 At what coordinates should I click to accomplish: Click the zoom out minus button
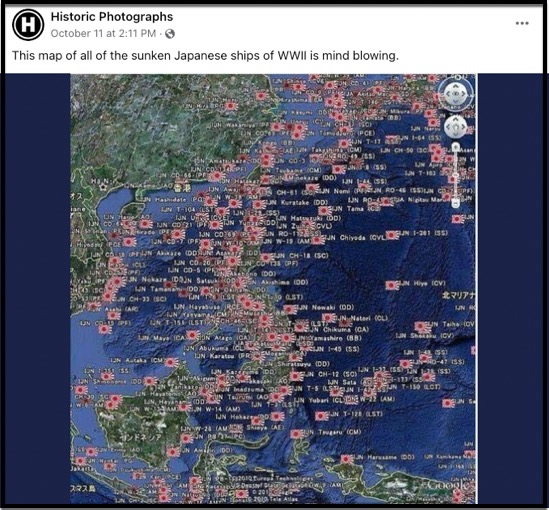456,204
